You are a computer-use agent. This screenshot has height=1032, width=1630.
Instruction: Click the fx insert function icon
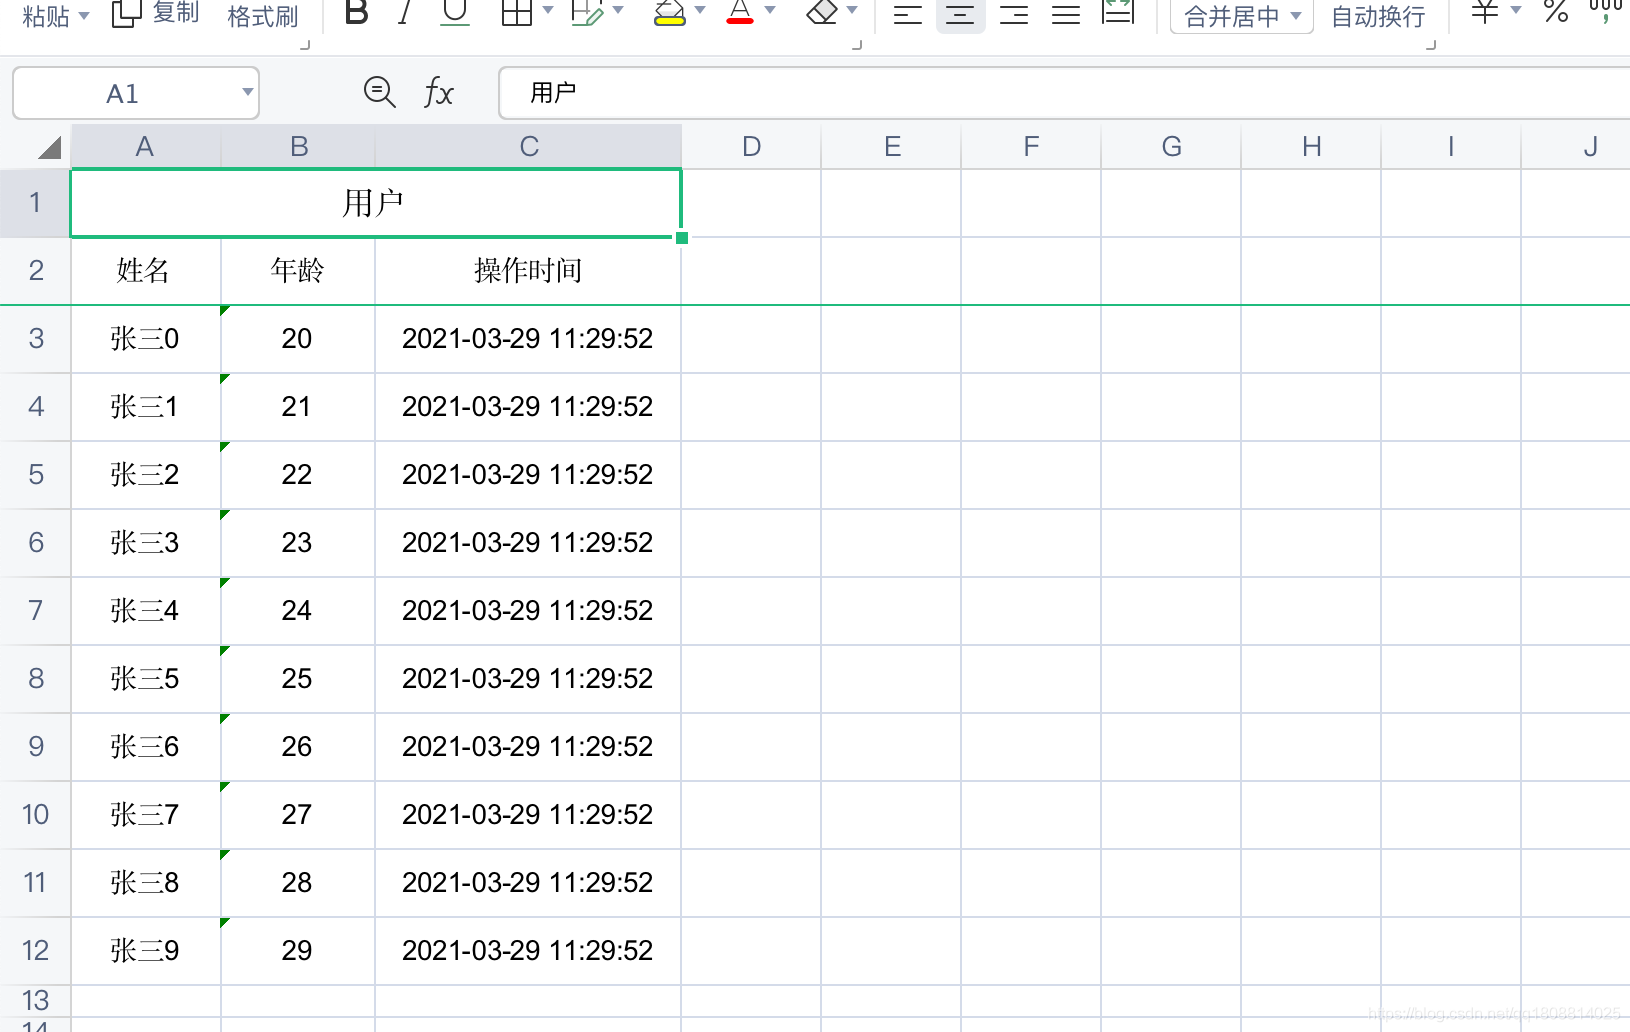[x=438, y=93]
